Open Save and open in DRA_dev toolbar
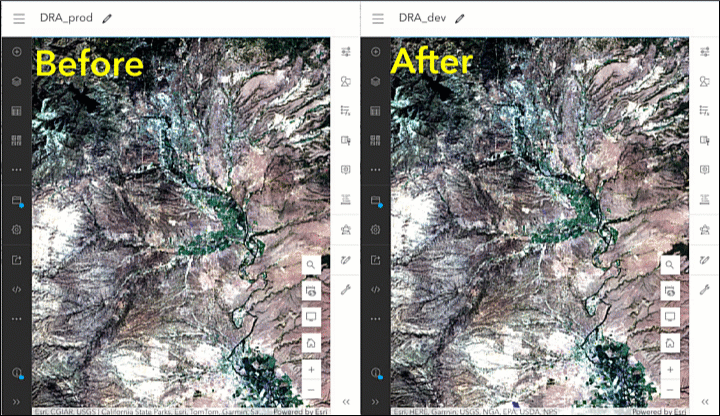 pyautogui.click(x=376, y=201)
